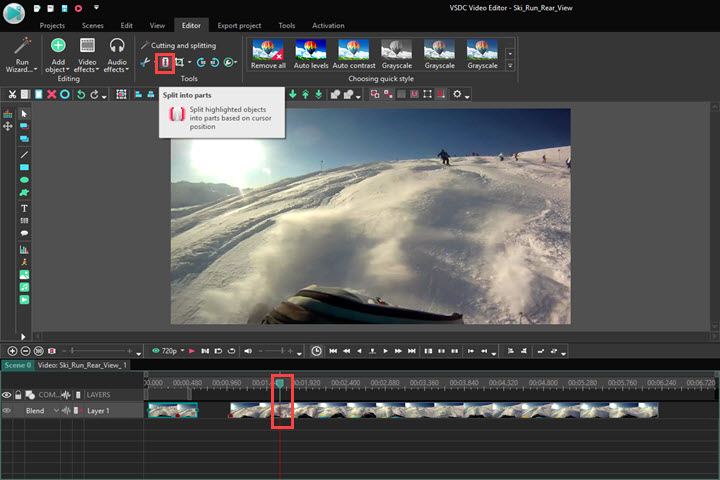Open the Run Wizard tool
Viewport: 720px width, 480px height.
[22, 54]
